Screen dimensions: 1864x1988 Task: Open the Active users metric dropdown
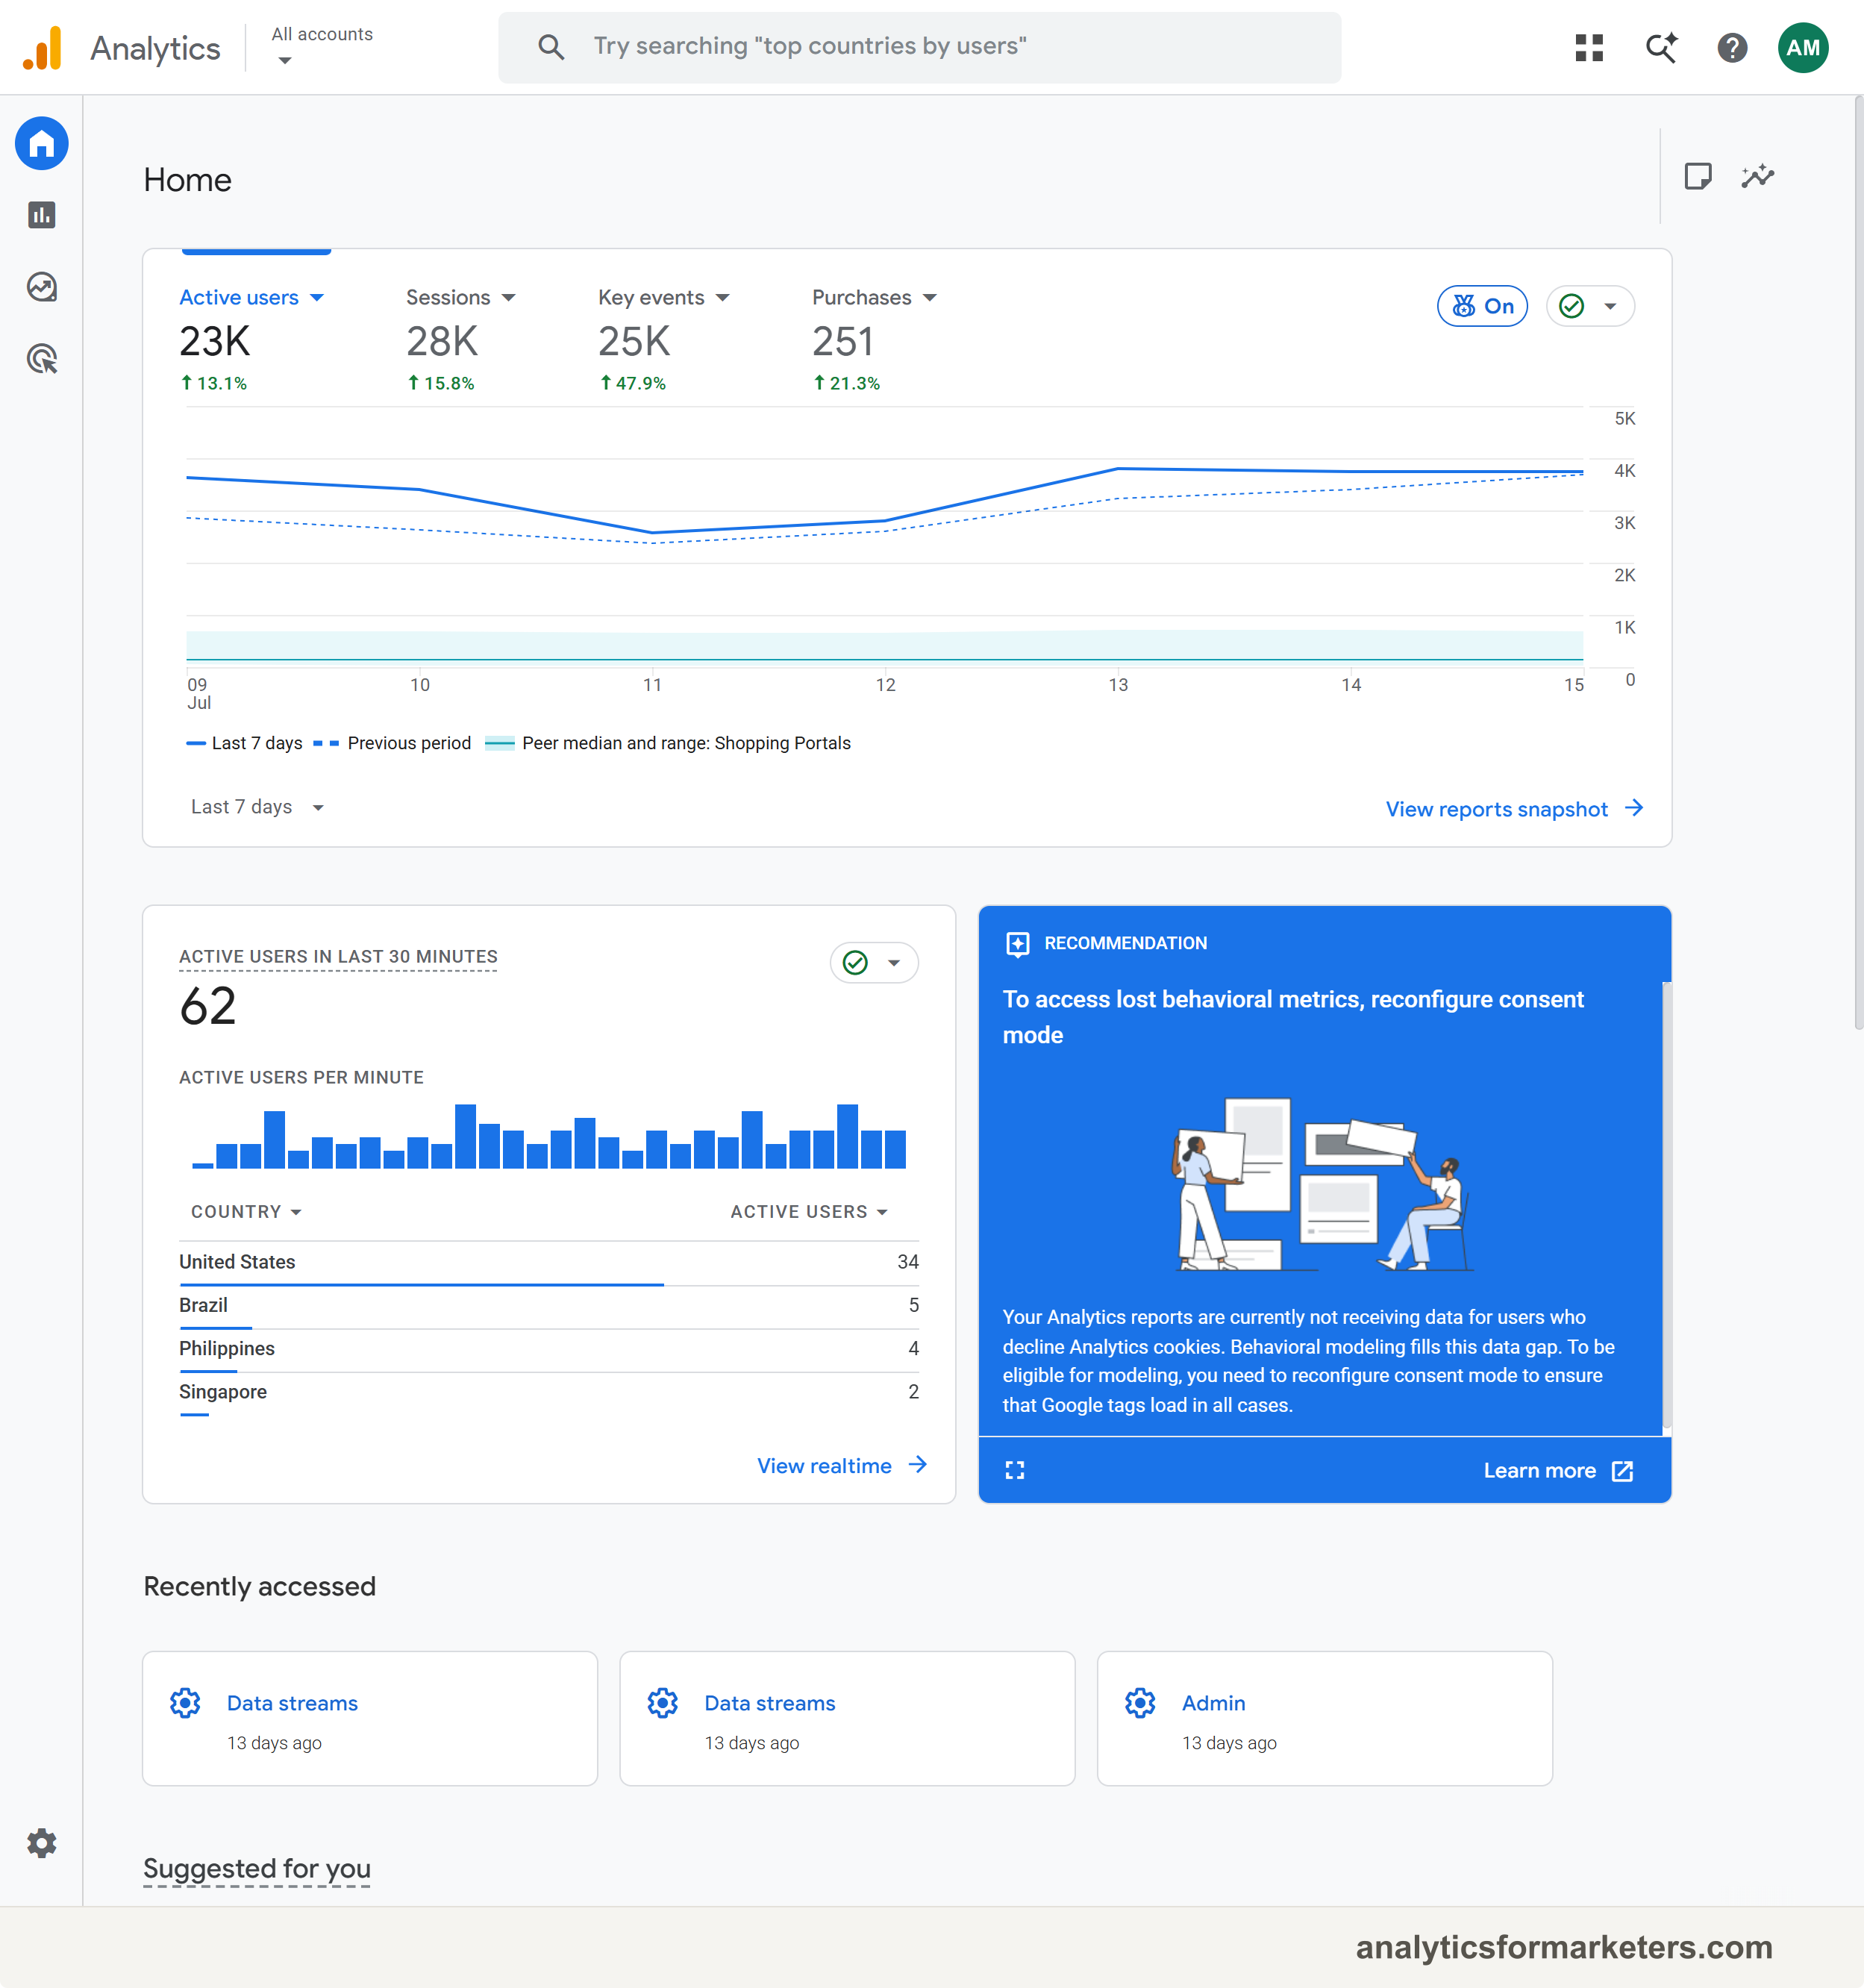(x=252, y=297)
